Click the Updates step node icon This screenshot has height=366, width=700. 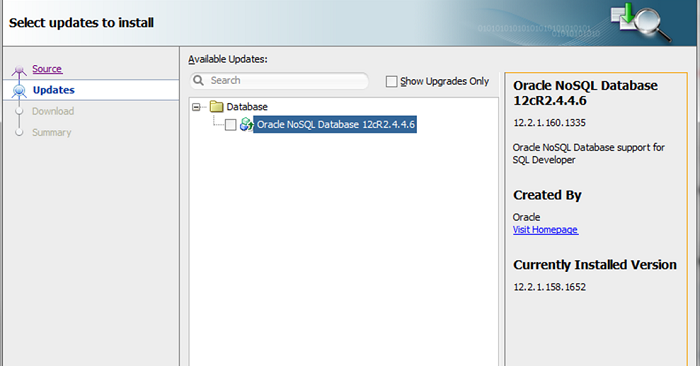point(19,91)
